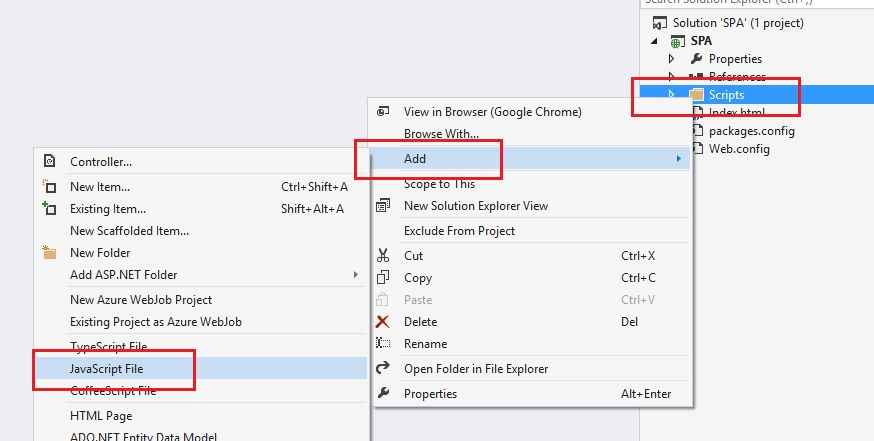The height and width of the screenshot is (441, 874).
Task: Click the View in Browser icon
Action: (383, 112)
